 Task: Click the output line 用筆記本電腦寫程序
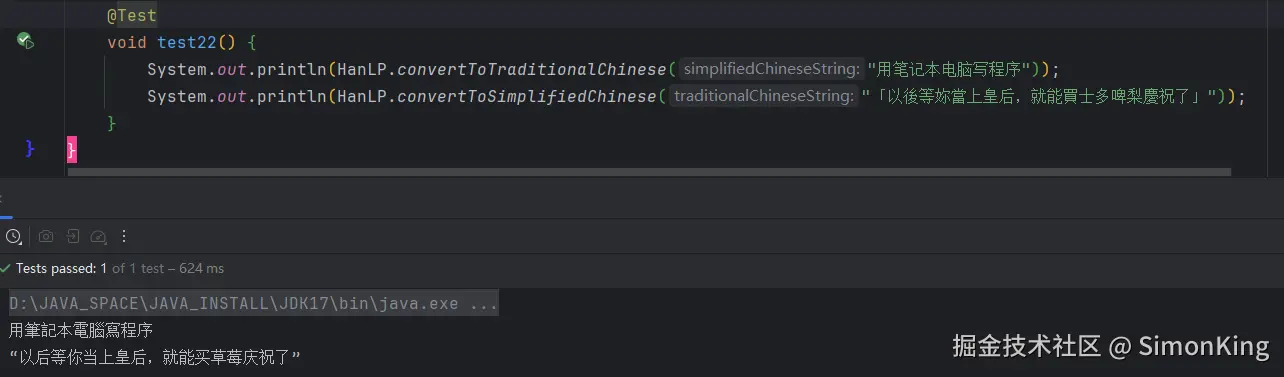tap(81, 330)
